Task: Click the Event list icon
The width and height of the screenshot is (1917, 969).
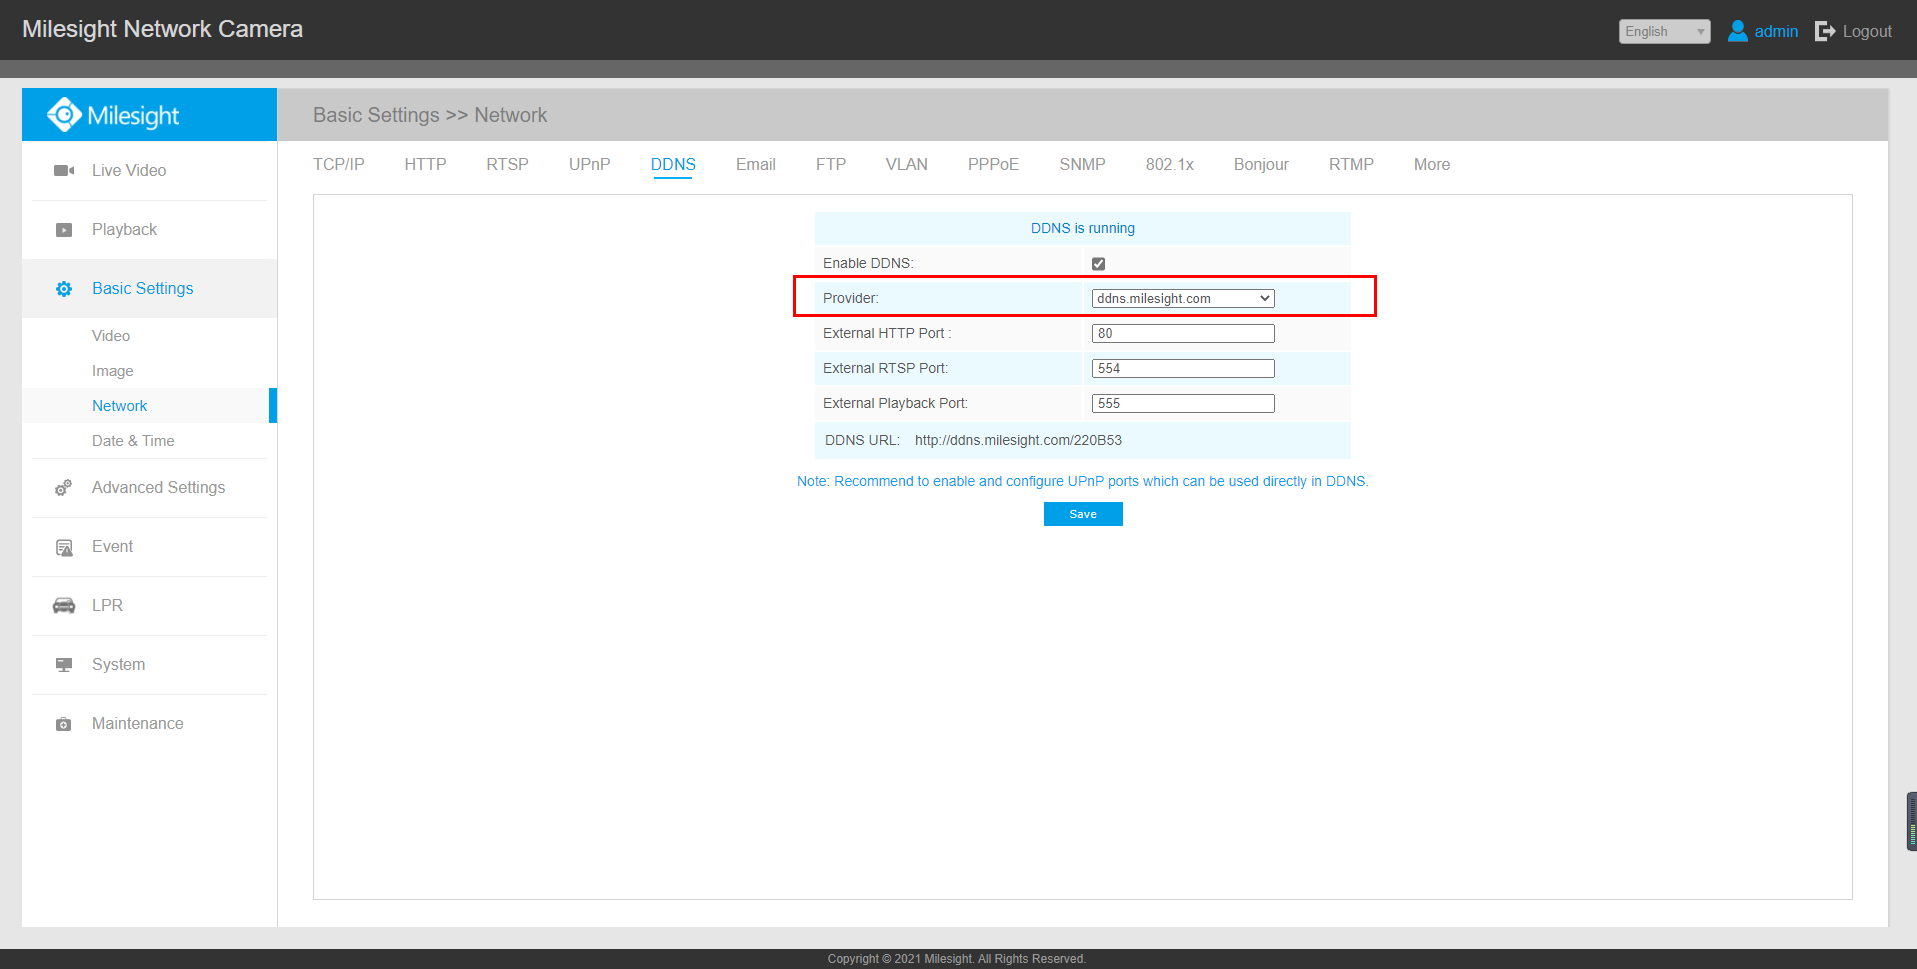Action: (x=64, y=547)
